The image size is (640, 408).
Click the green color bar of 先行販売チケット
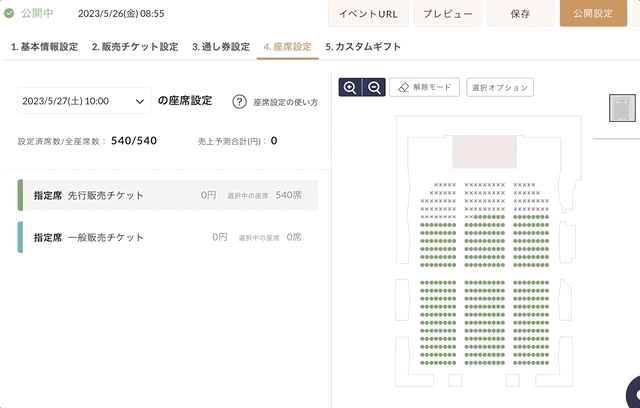pyautogui.click(x=20, y=195)
